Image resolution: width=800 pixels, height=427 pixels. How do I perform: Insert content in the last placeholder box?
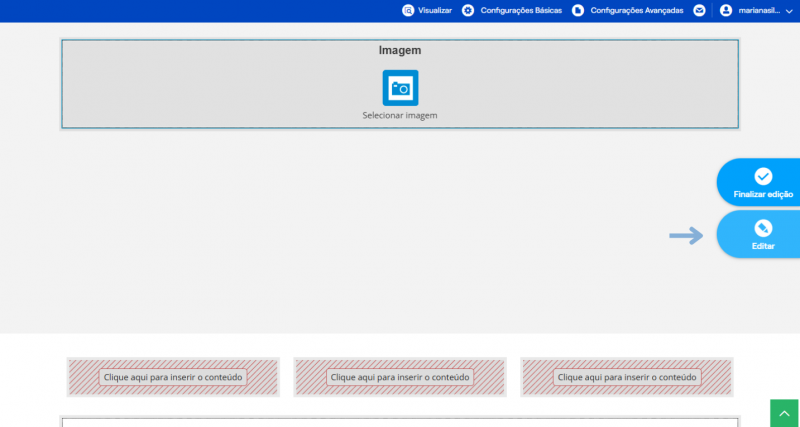(627, 378)
